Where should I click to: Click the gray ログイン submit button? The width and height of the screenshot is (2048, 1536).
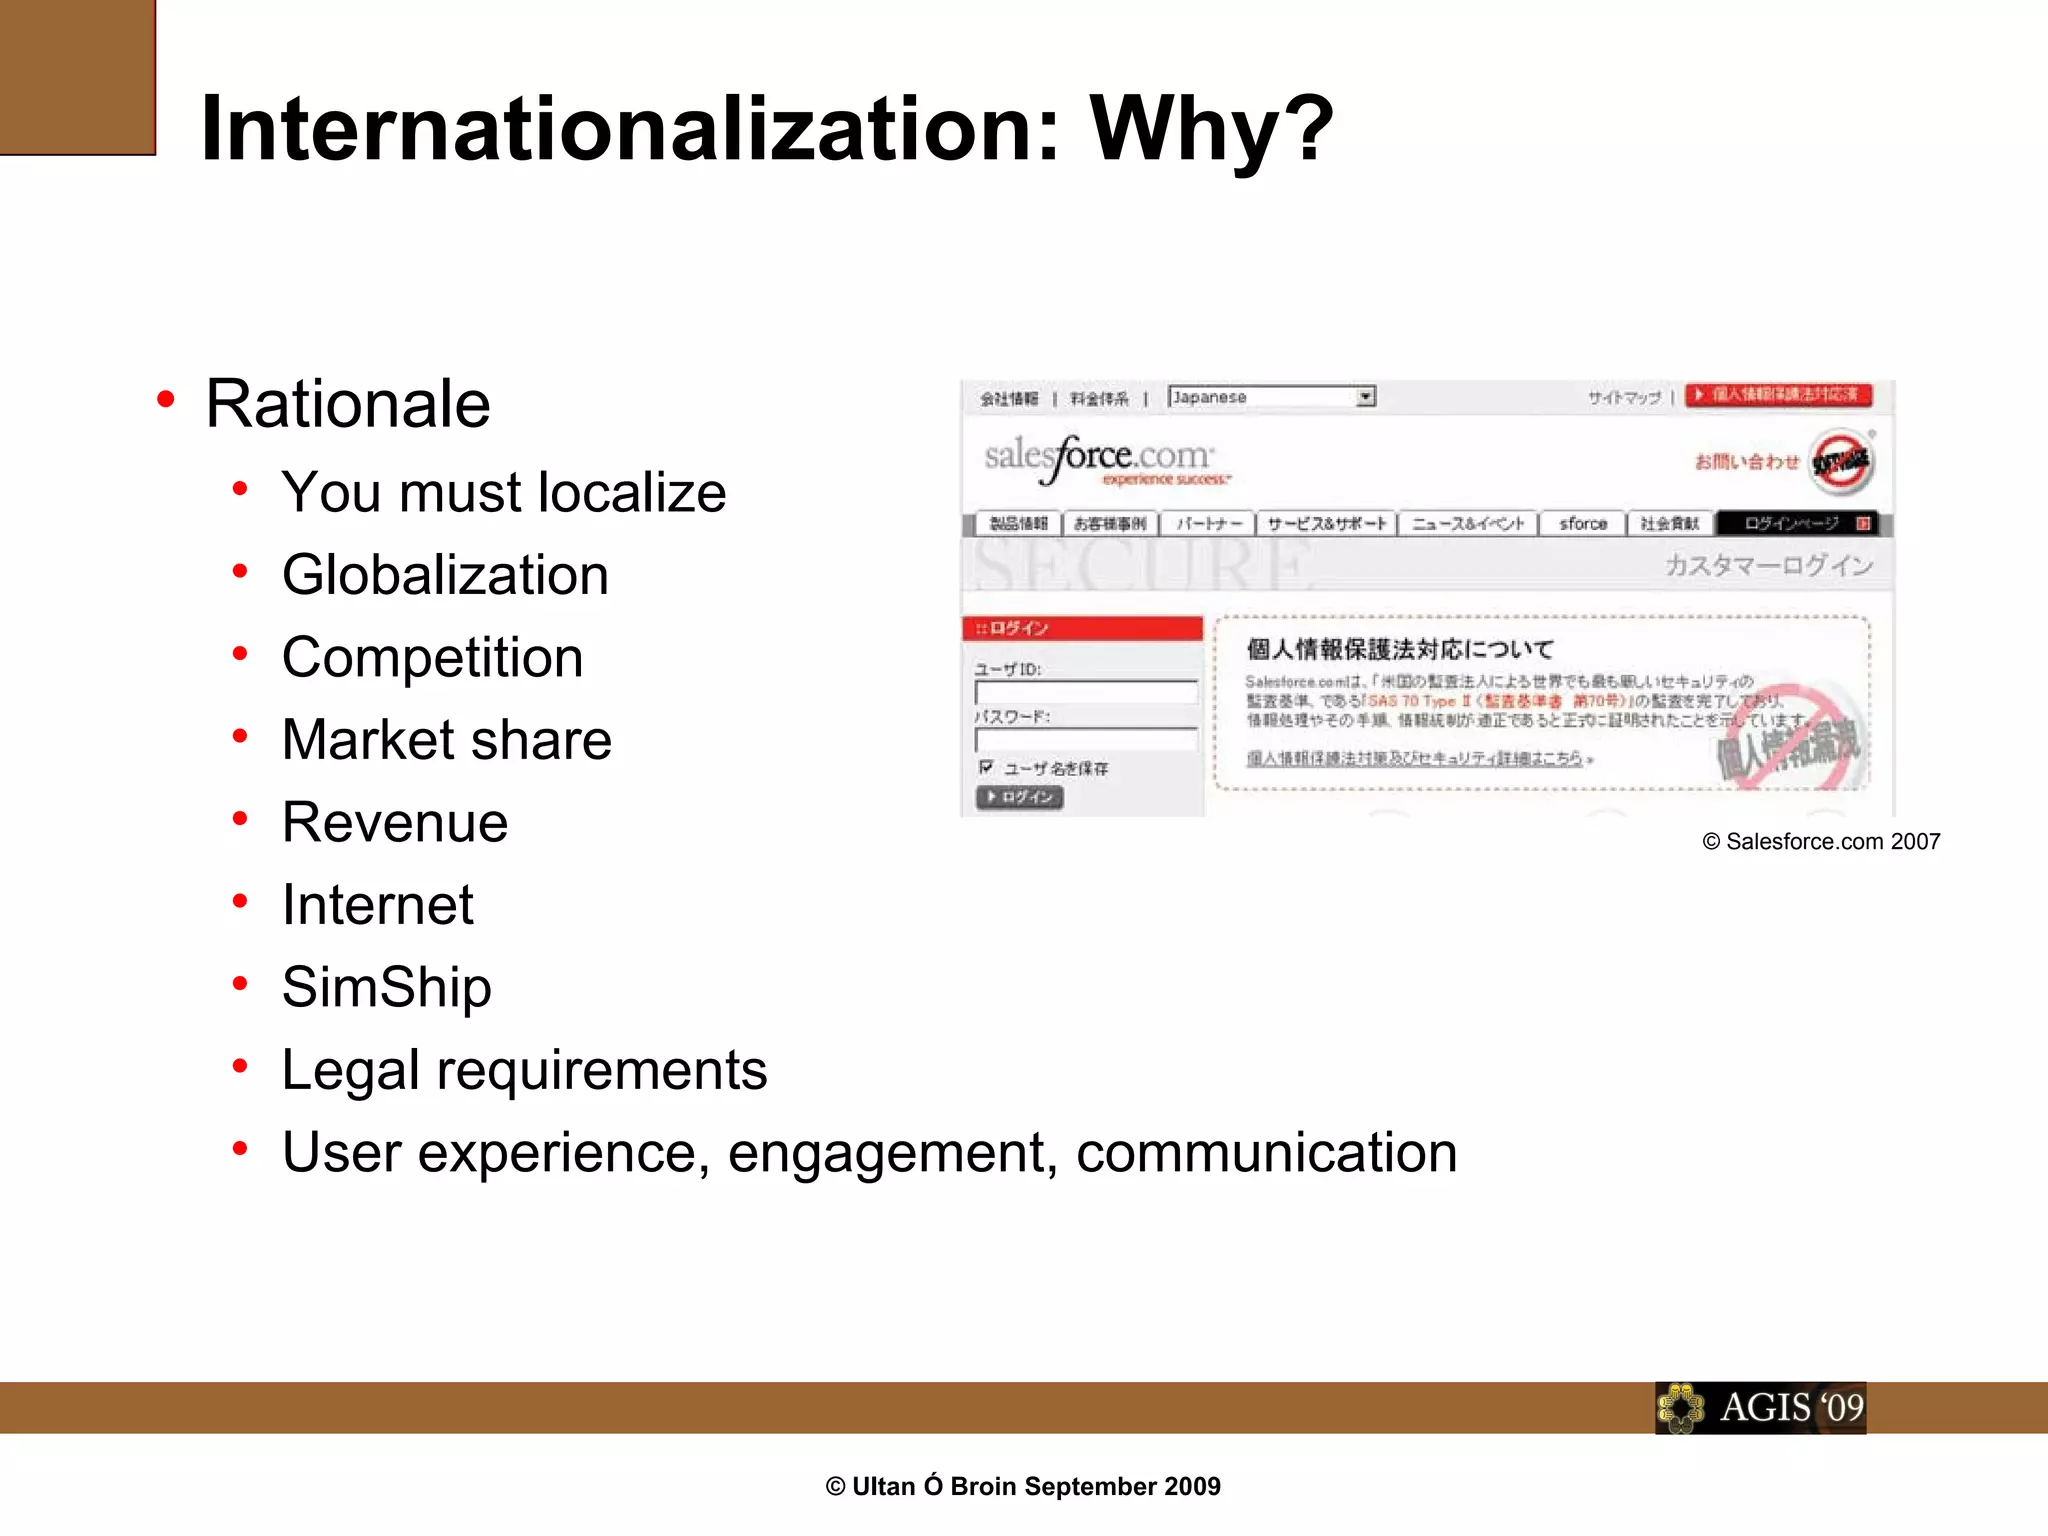1019,797
